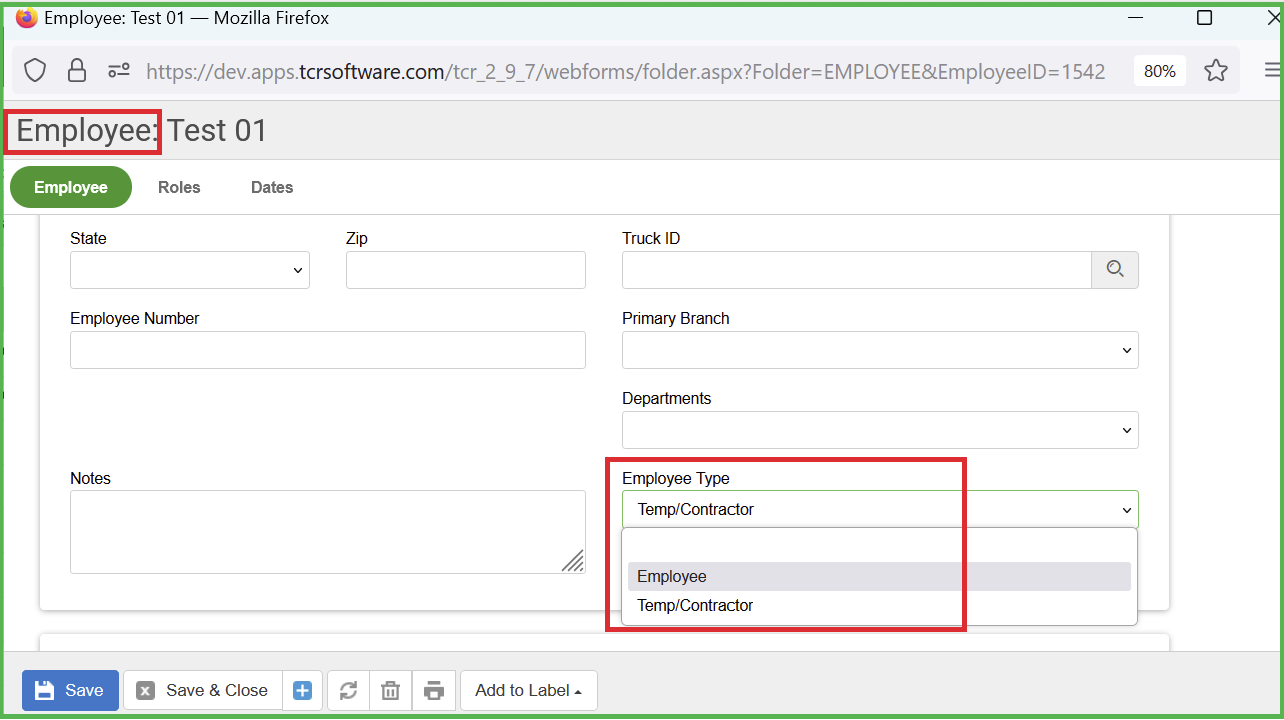Click the 'Zip' label
This screenshot has height=720, width=1284.
click(x=357, y=238)
